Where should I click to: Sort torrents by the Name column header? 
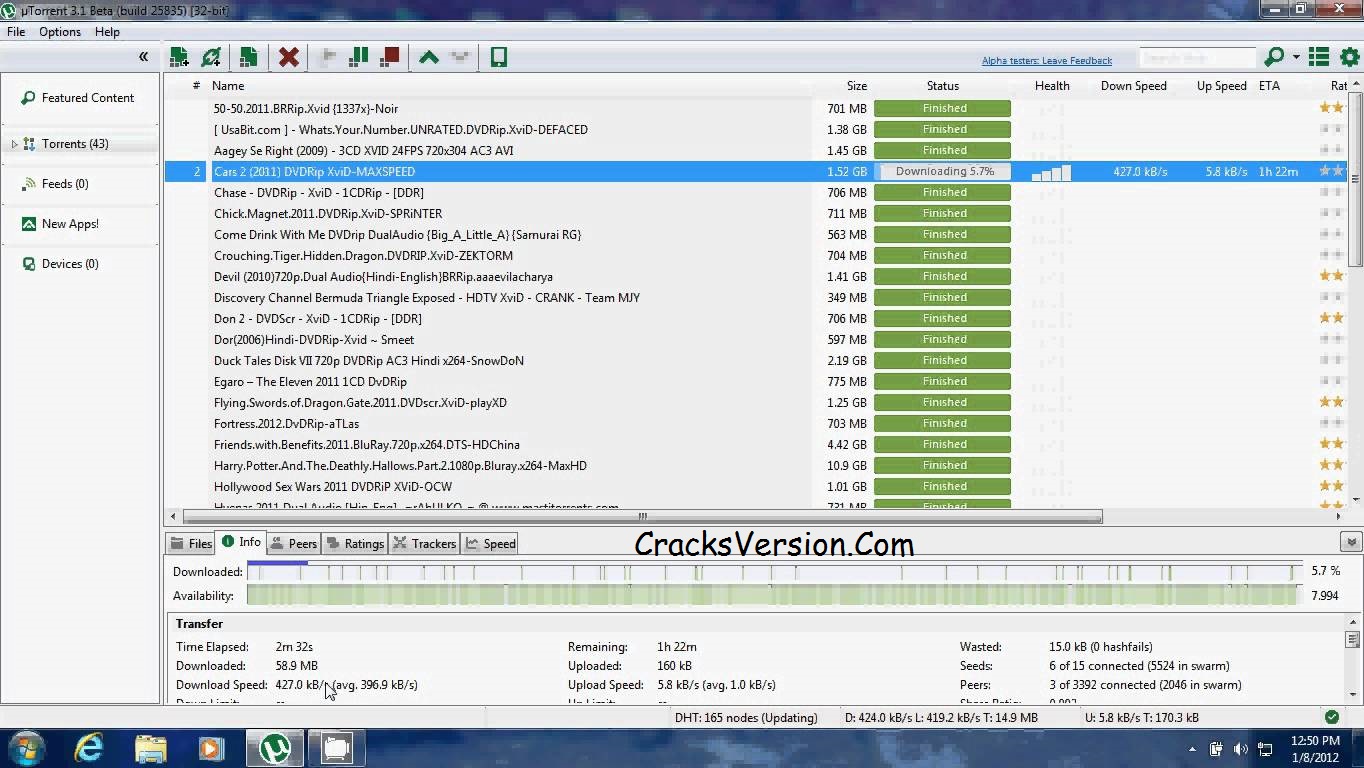pos(228,86)
